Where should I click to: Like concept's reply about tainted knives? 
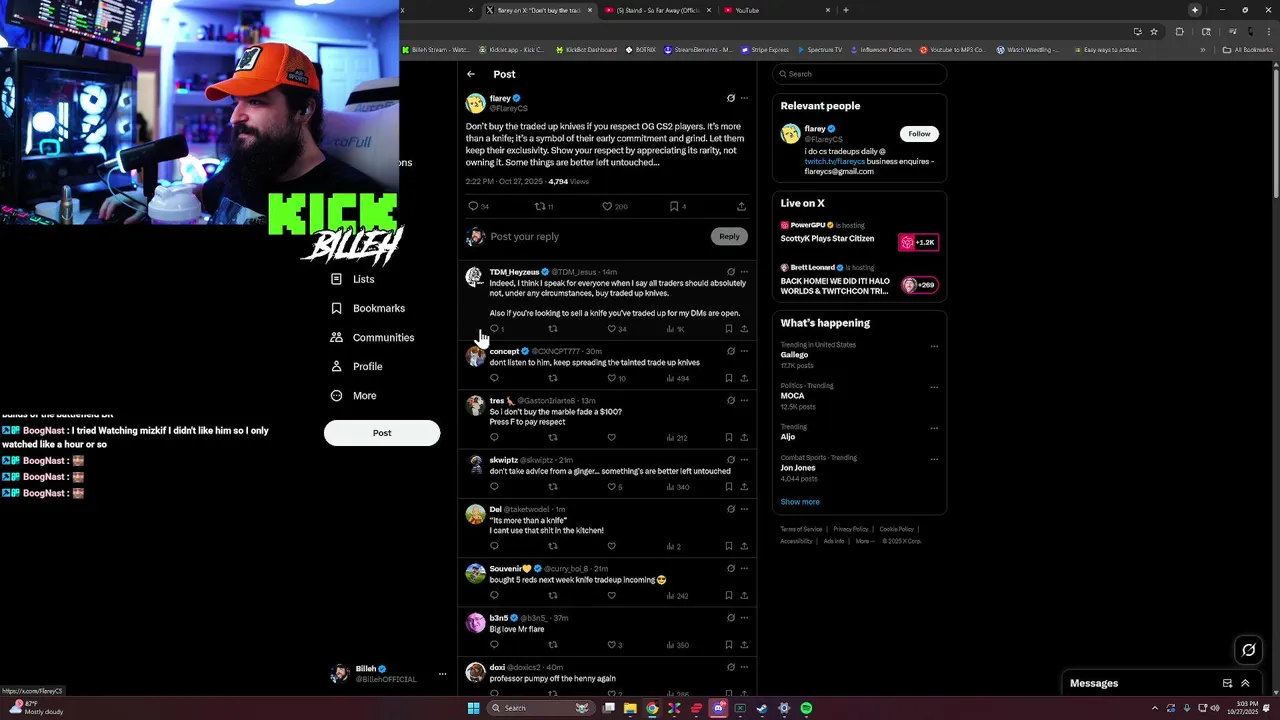coord(612,378)
